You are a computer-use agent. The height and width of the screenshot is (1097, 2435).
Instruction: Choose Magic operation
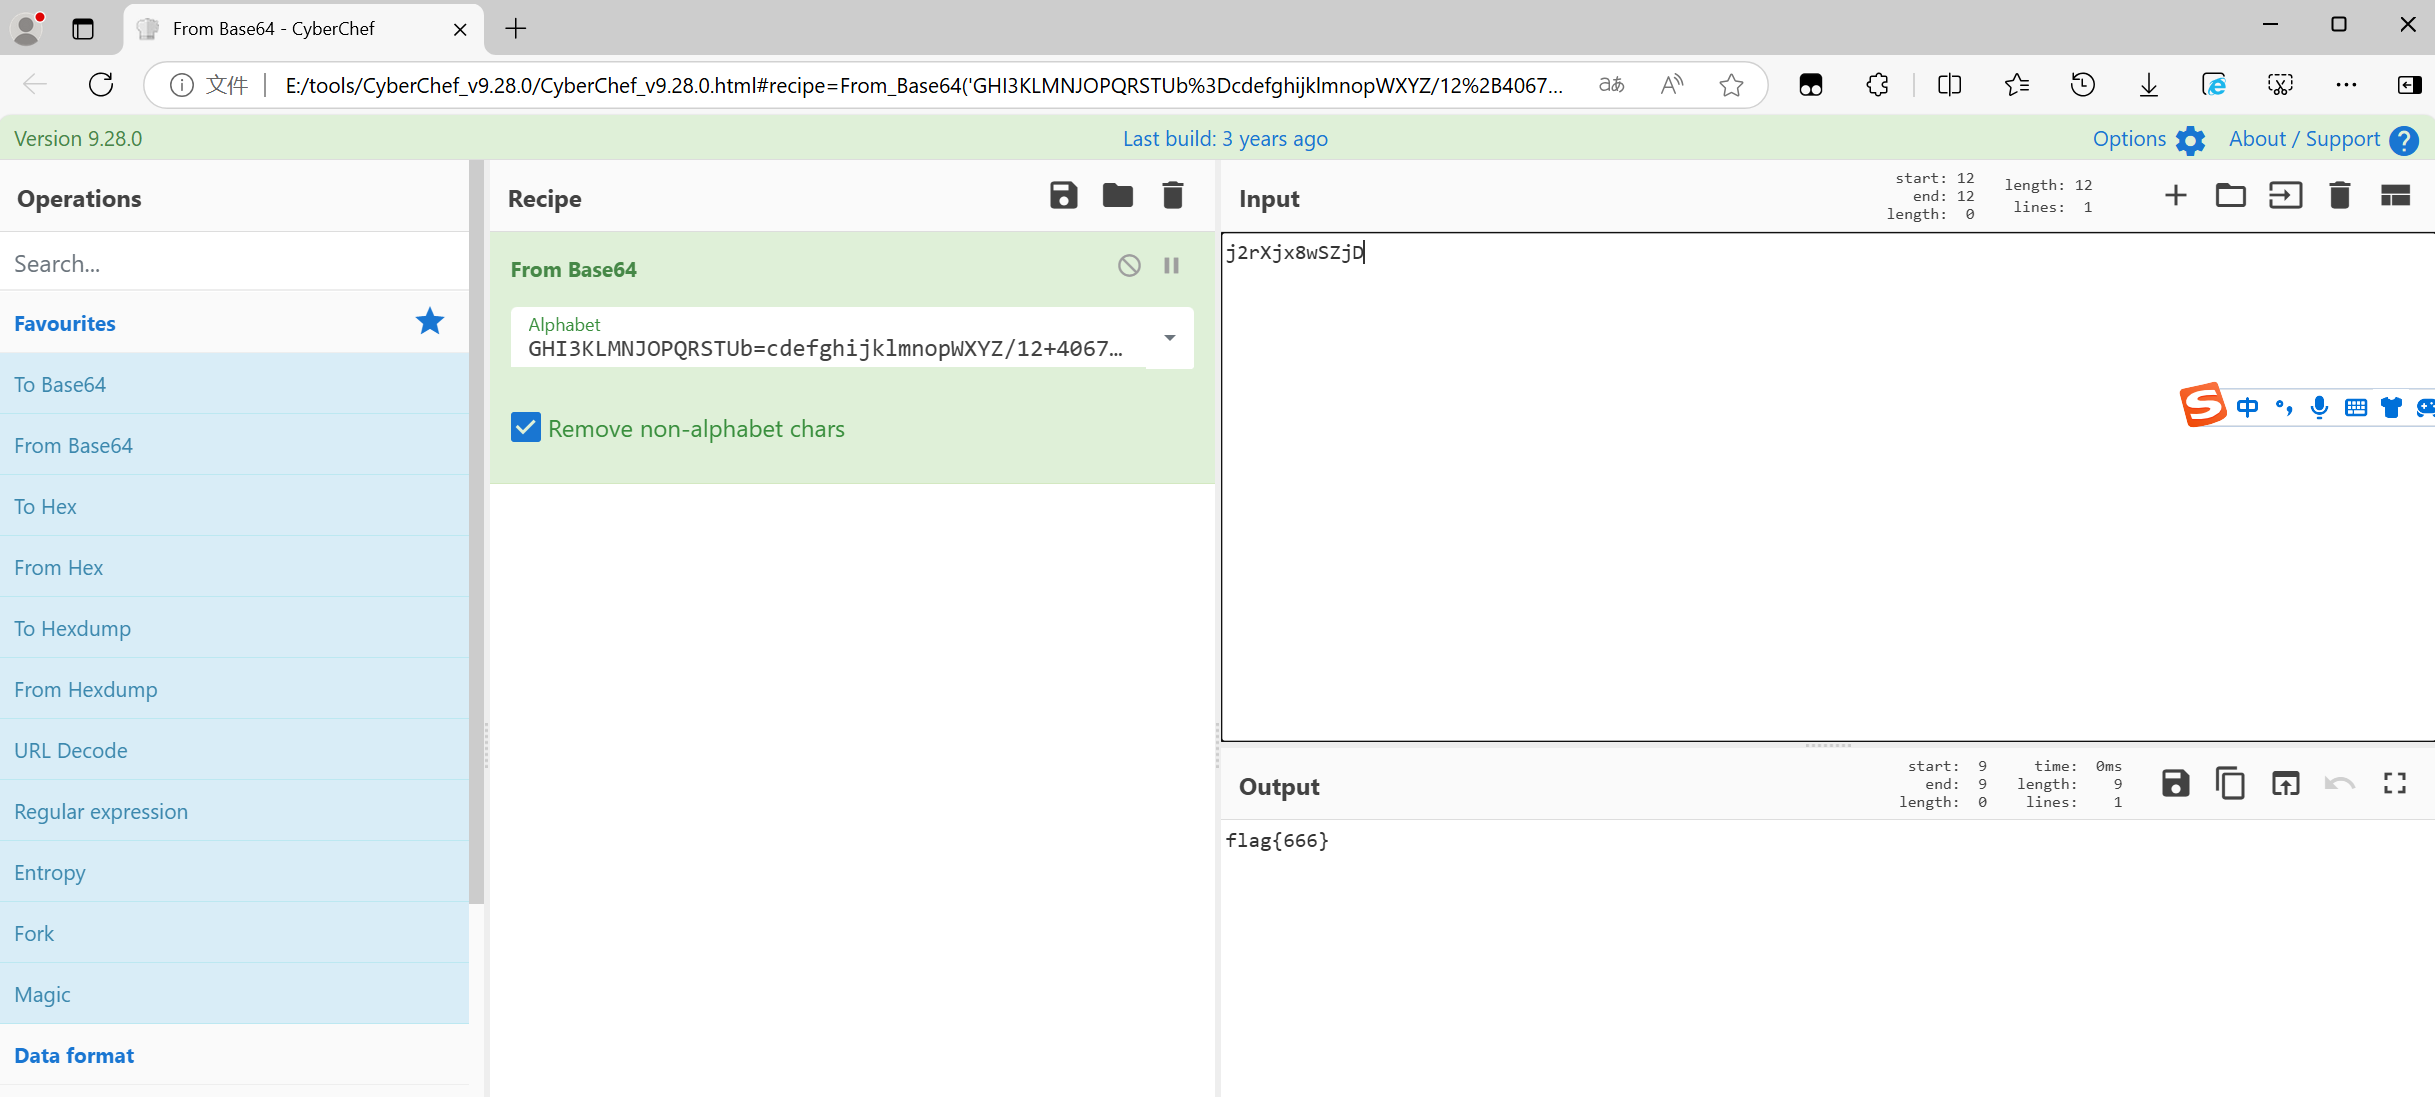[234, 994]
